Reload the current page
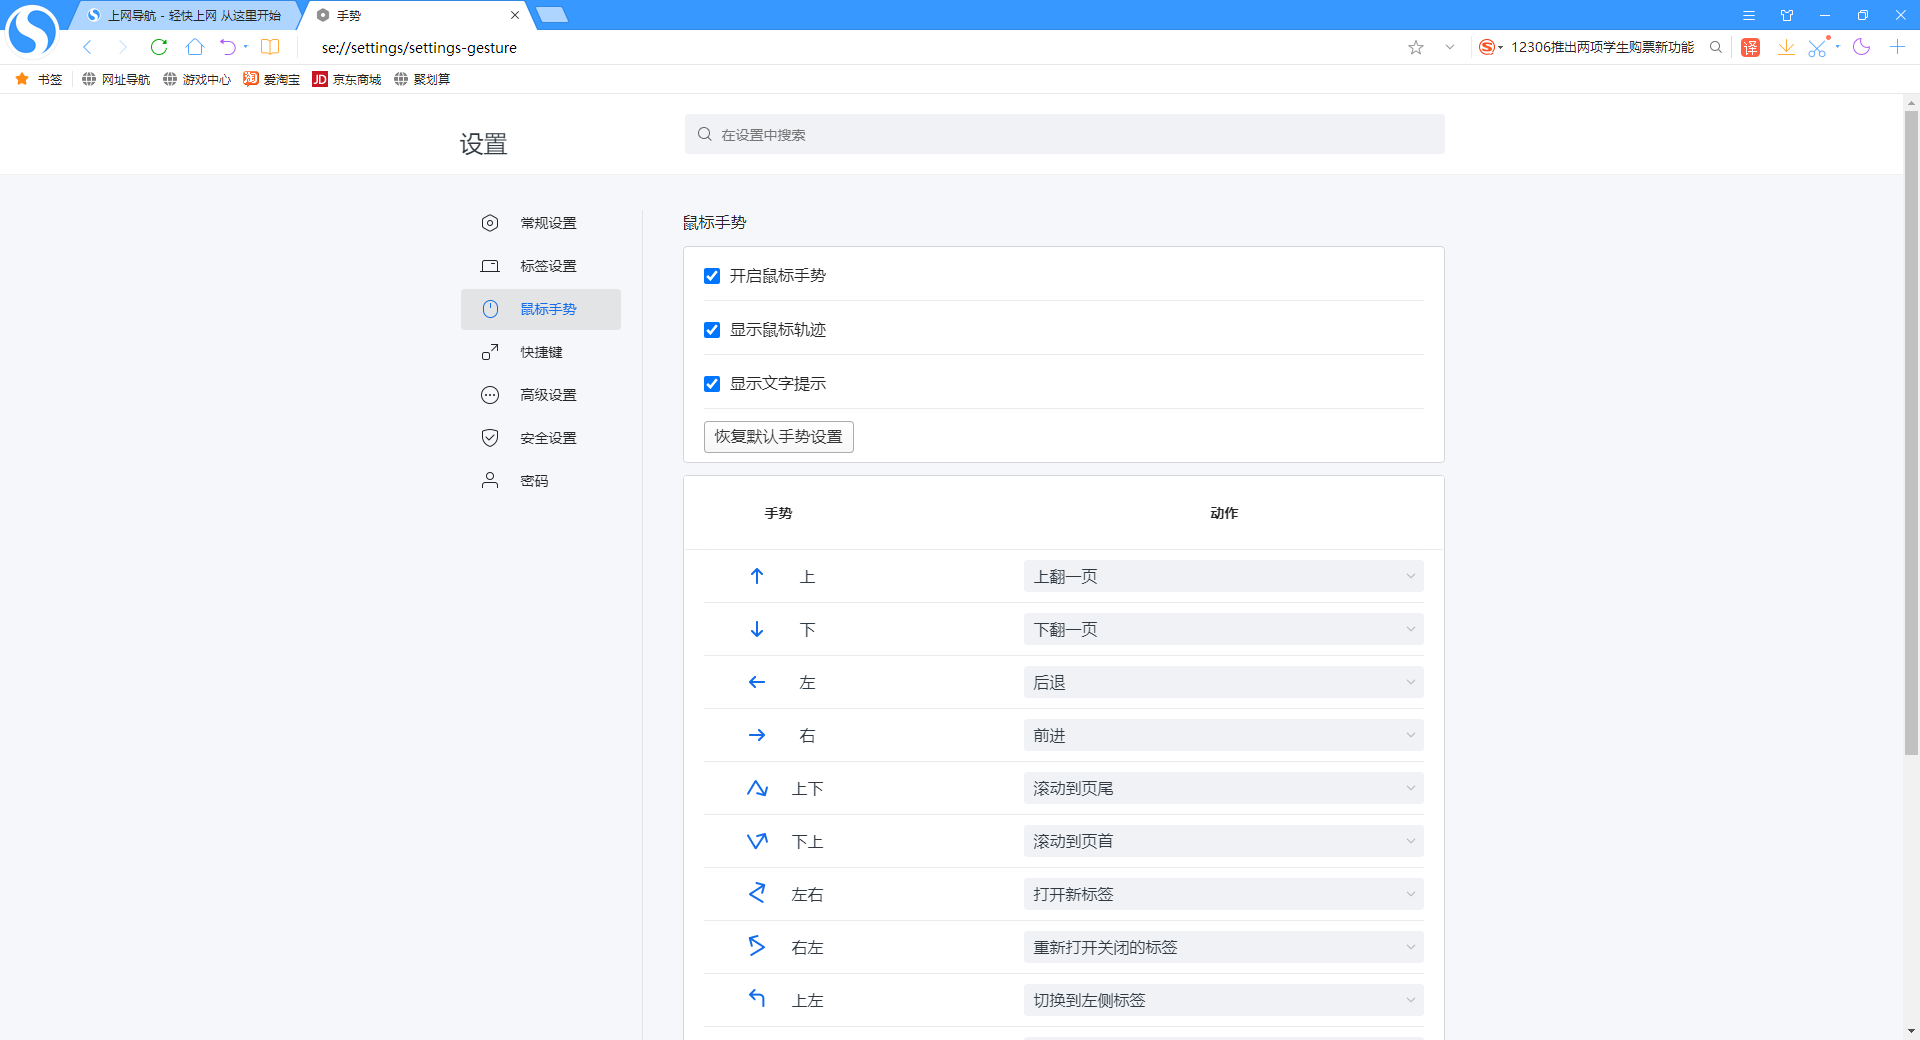Image resolution: width=1920 pixels, height=1040 pixels. [x=159, y=47]
